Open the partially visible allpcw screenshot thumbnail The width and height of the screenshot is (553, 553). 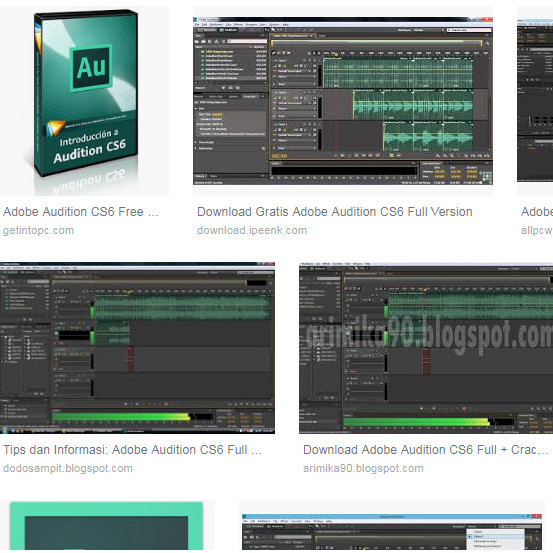[535, 101]
